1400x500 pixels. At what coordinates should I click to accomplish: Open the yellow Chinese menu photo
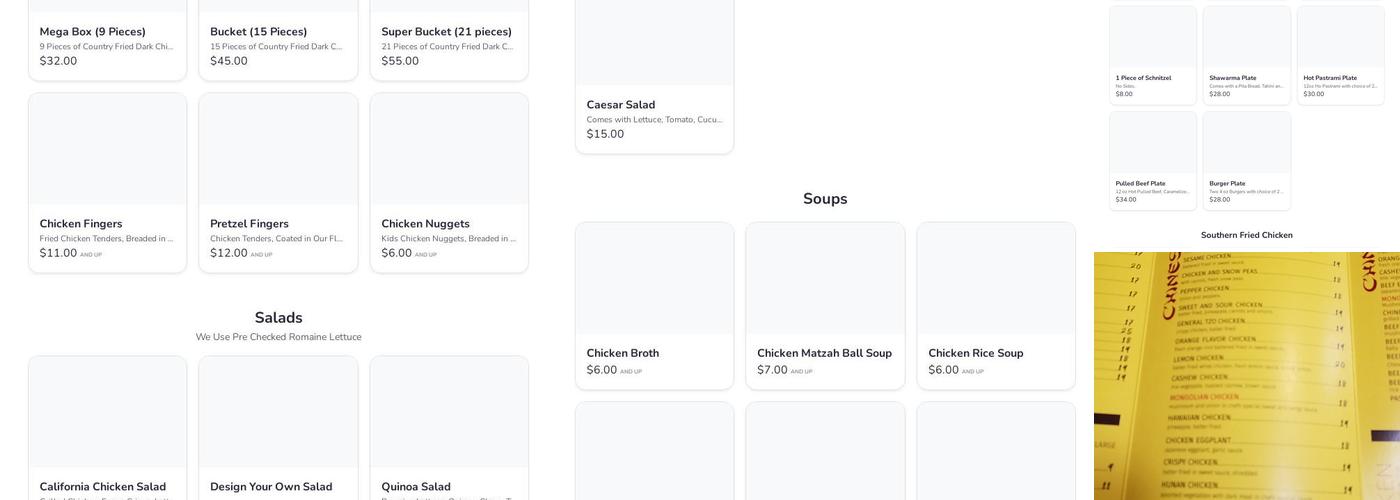pyautogui.click(x=1246, y=376)
